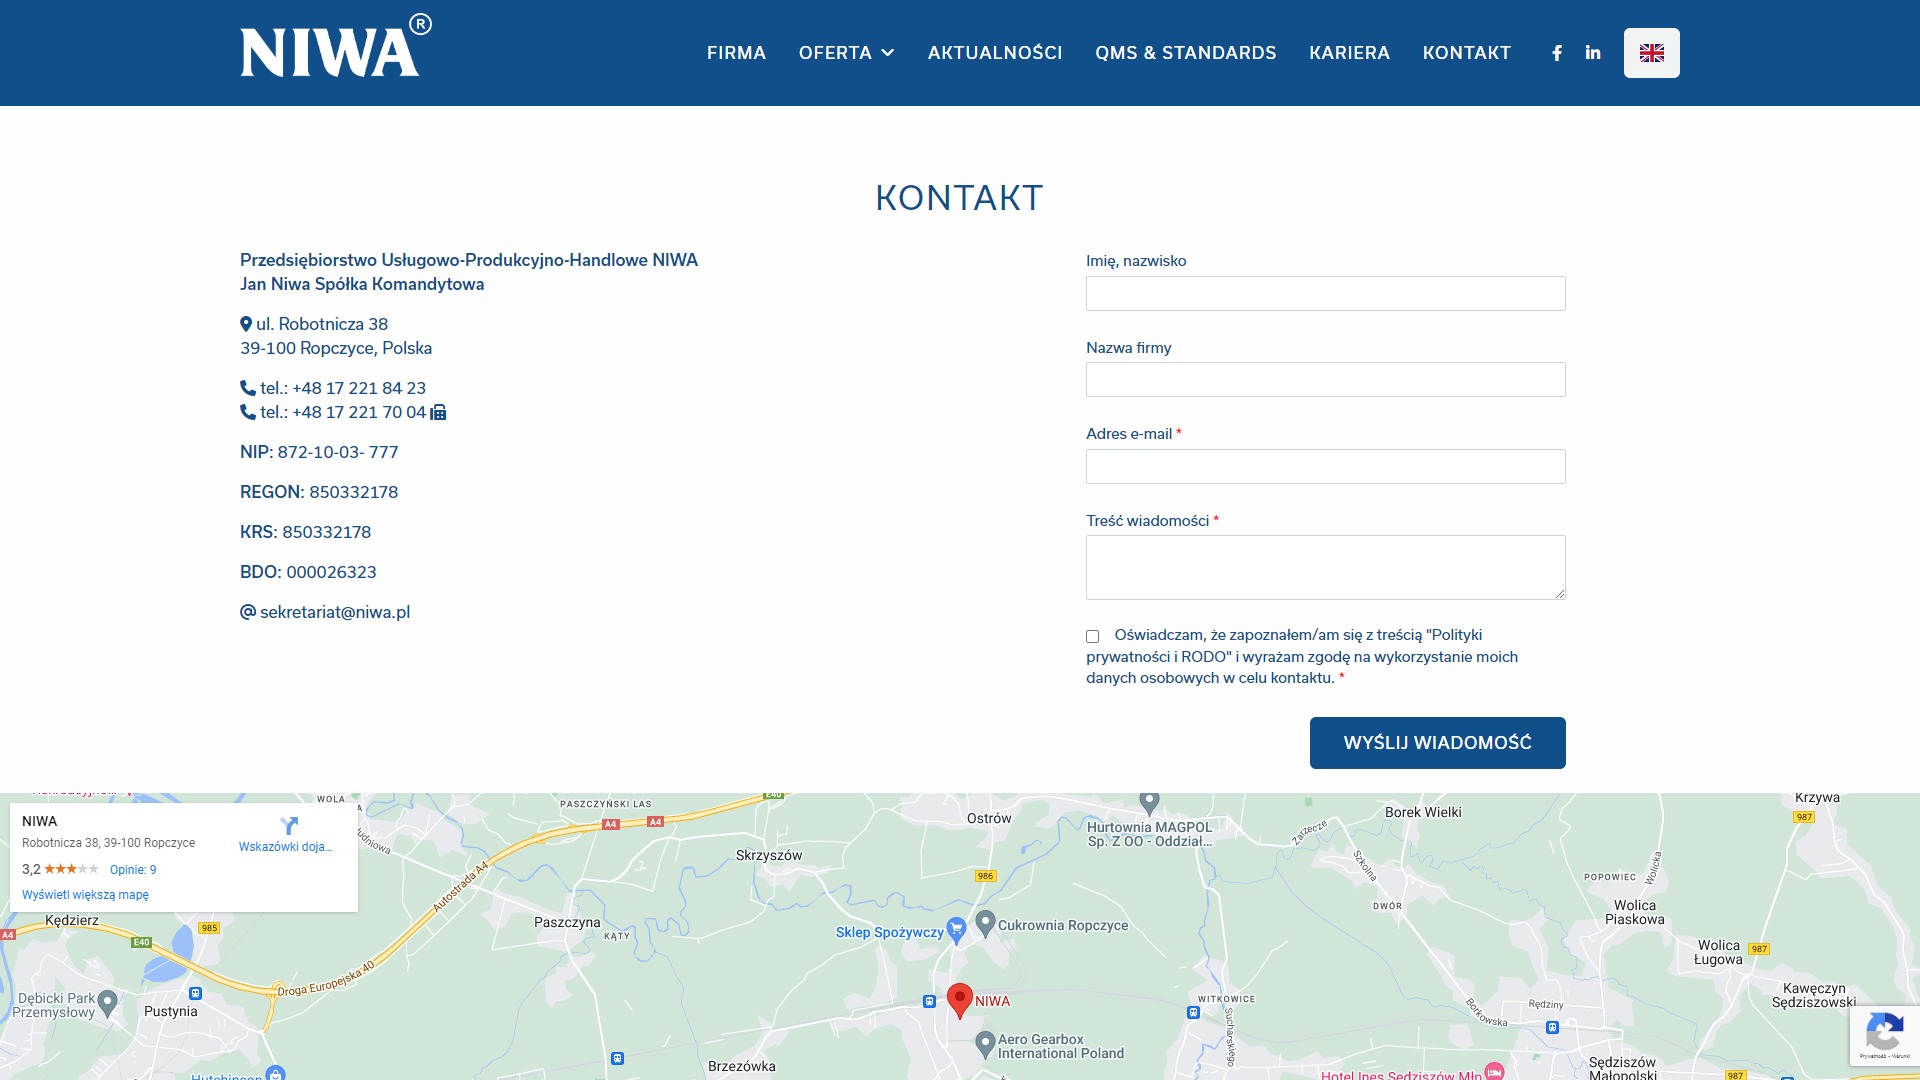Click the Pustynia label on the map

click(171, 1011)
